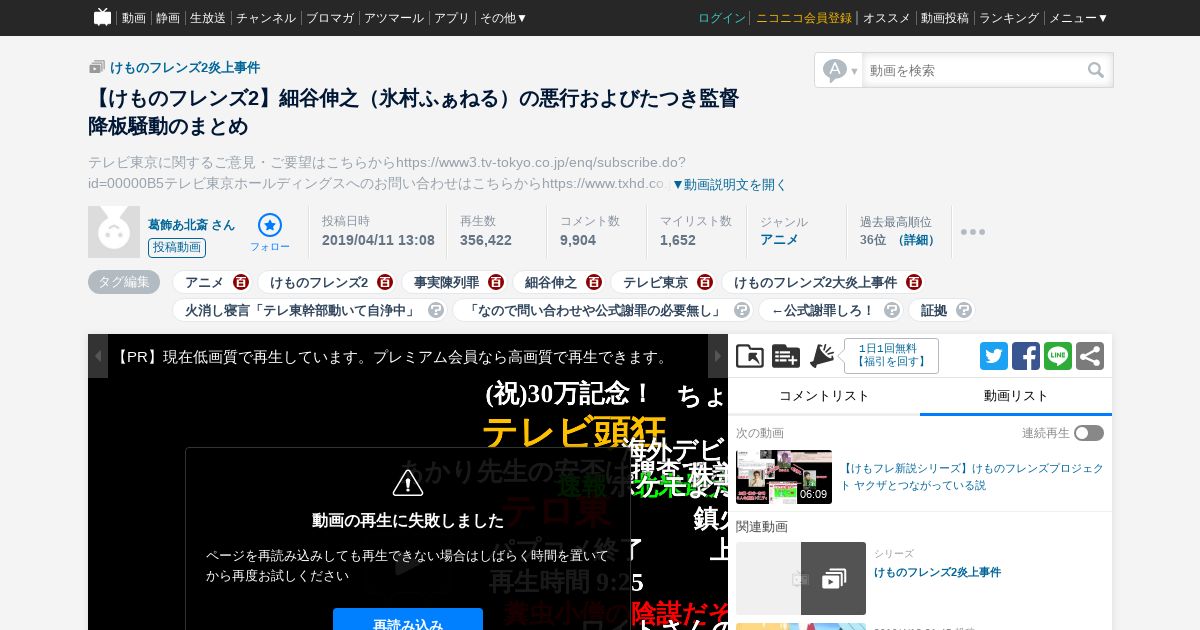Go to next PR message arrow
Image resolution: width=1200 pixels, height=630 pixels.
click(718, 356)
